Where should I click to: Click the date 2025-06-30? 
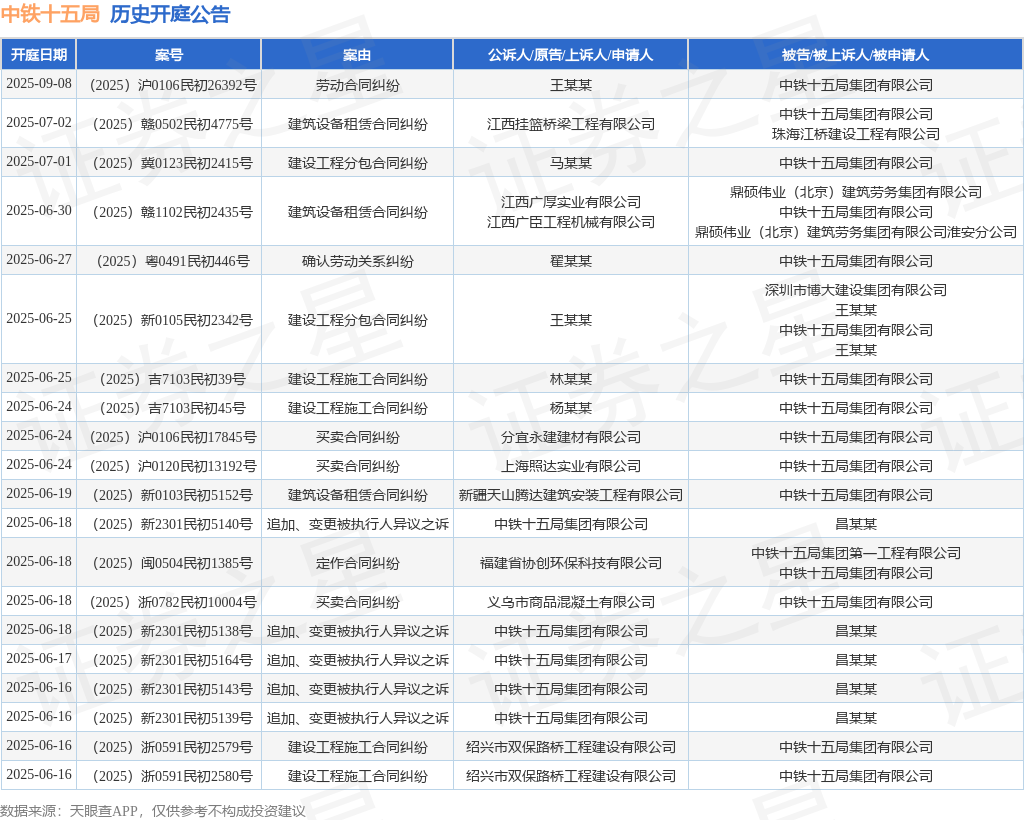pos(39,210)
